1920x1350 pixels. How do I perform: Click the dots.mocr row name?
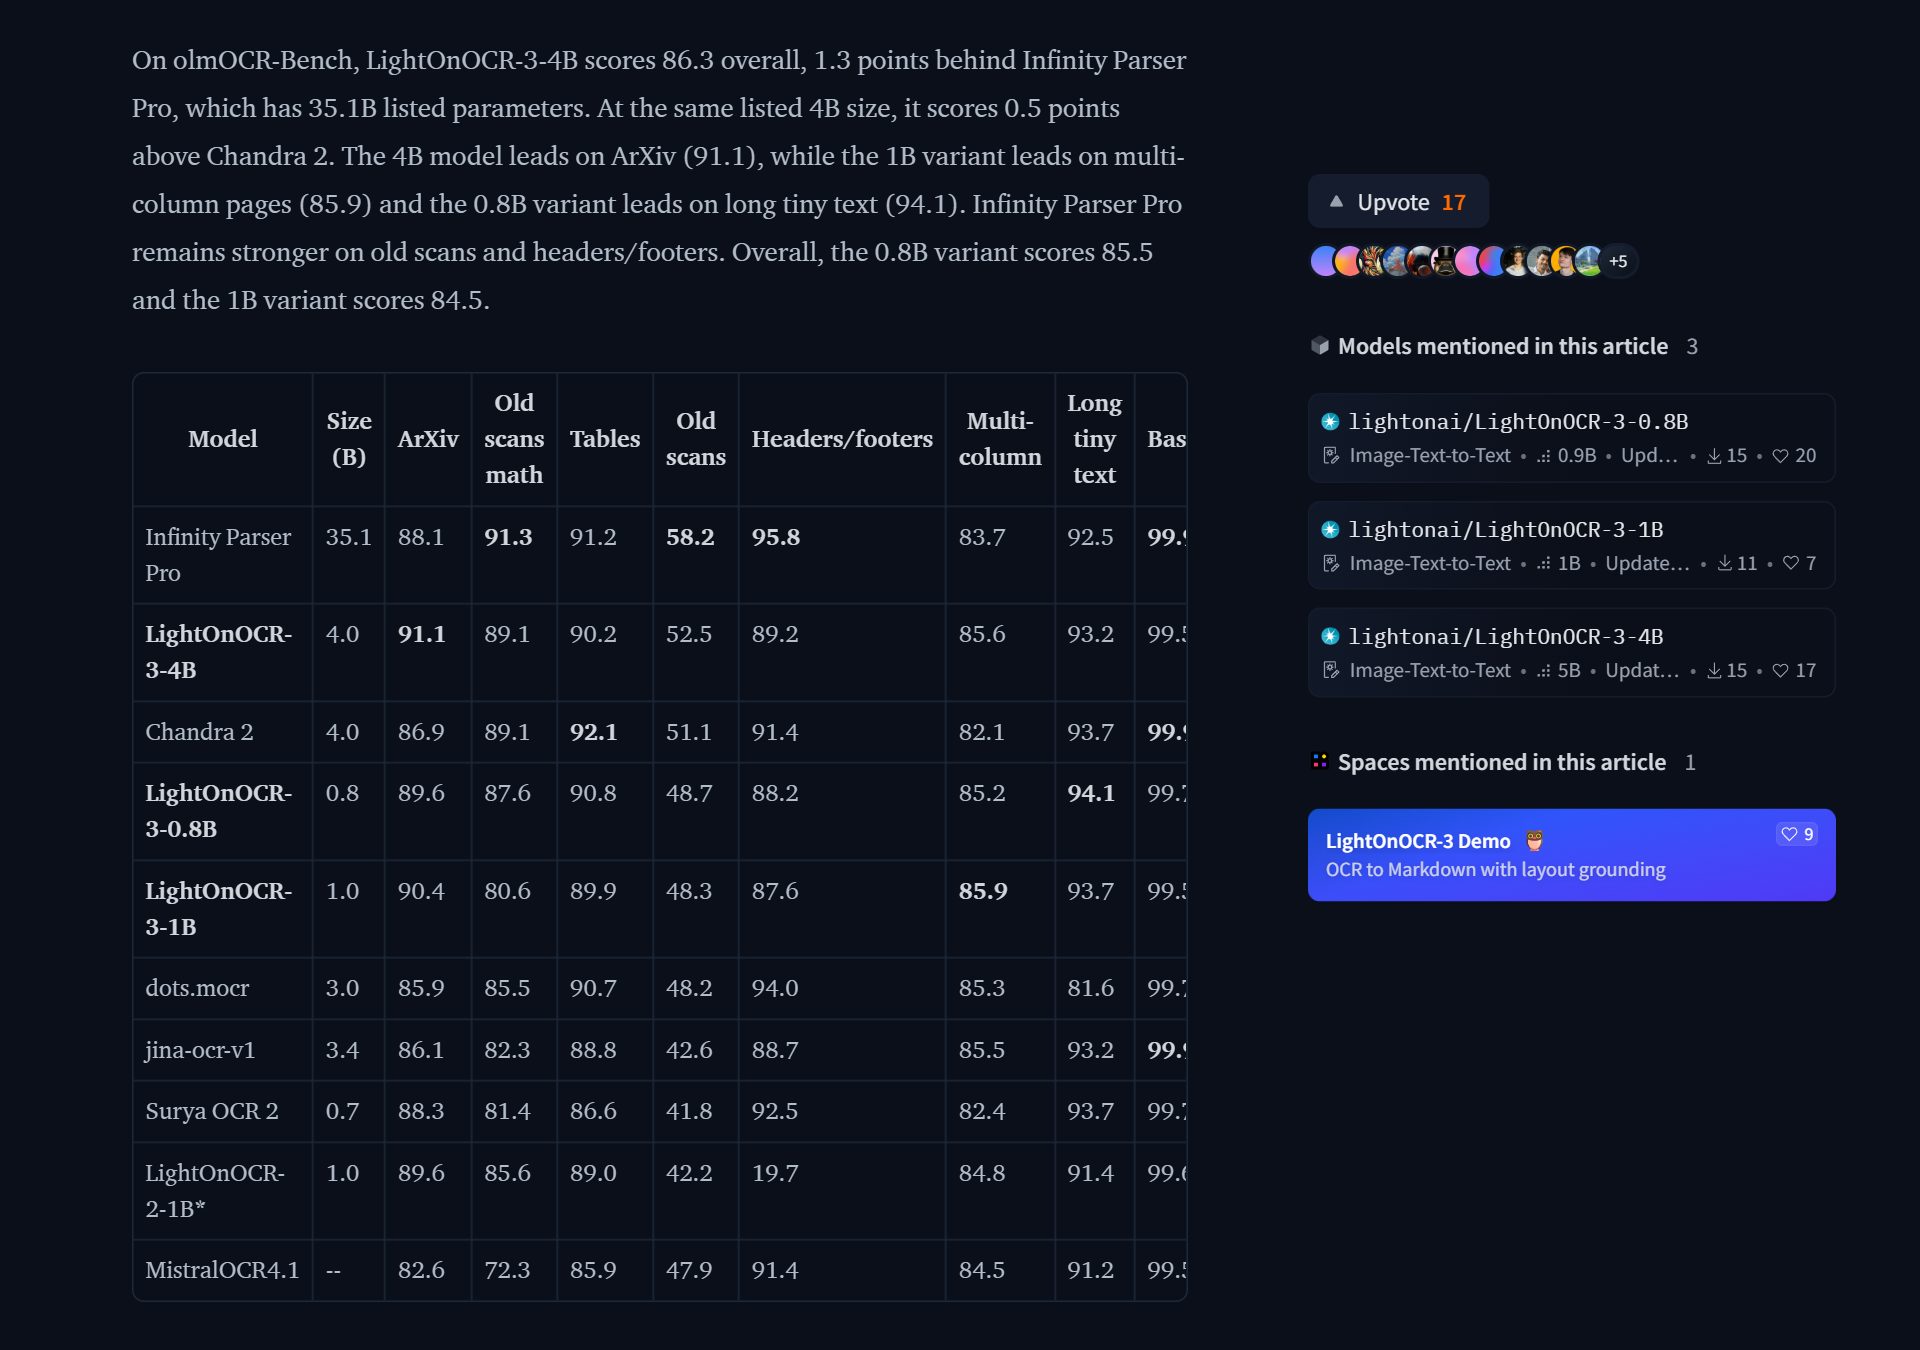(x=197, y=988)
